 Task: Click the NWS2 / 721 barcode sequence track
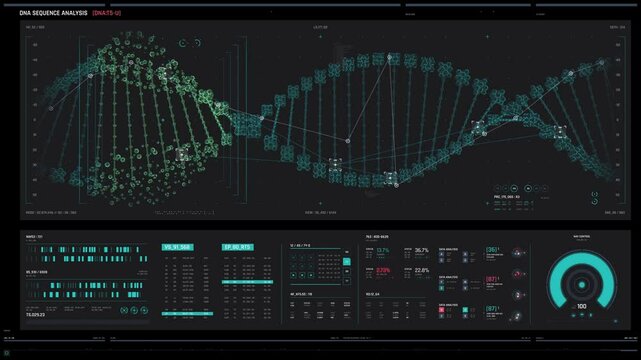(87, 254)
